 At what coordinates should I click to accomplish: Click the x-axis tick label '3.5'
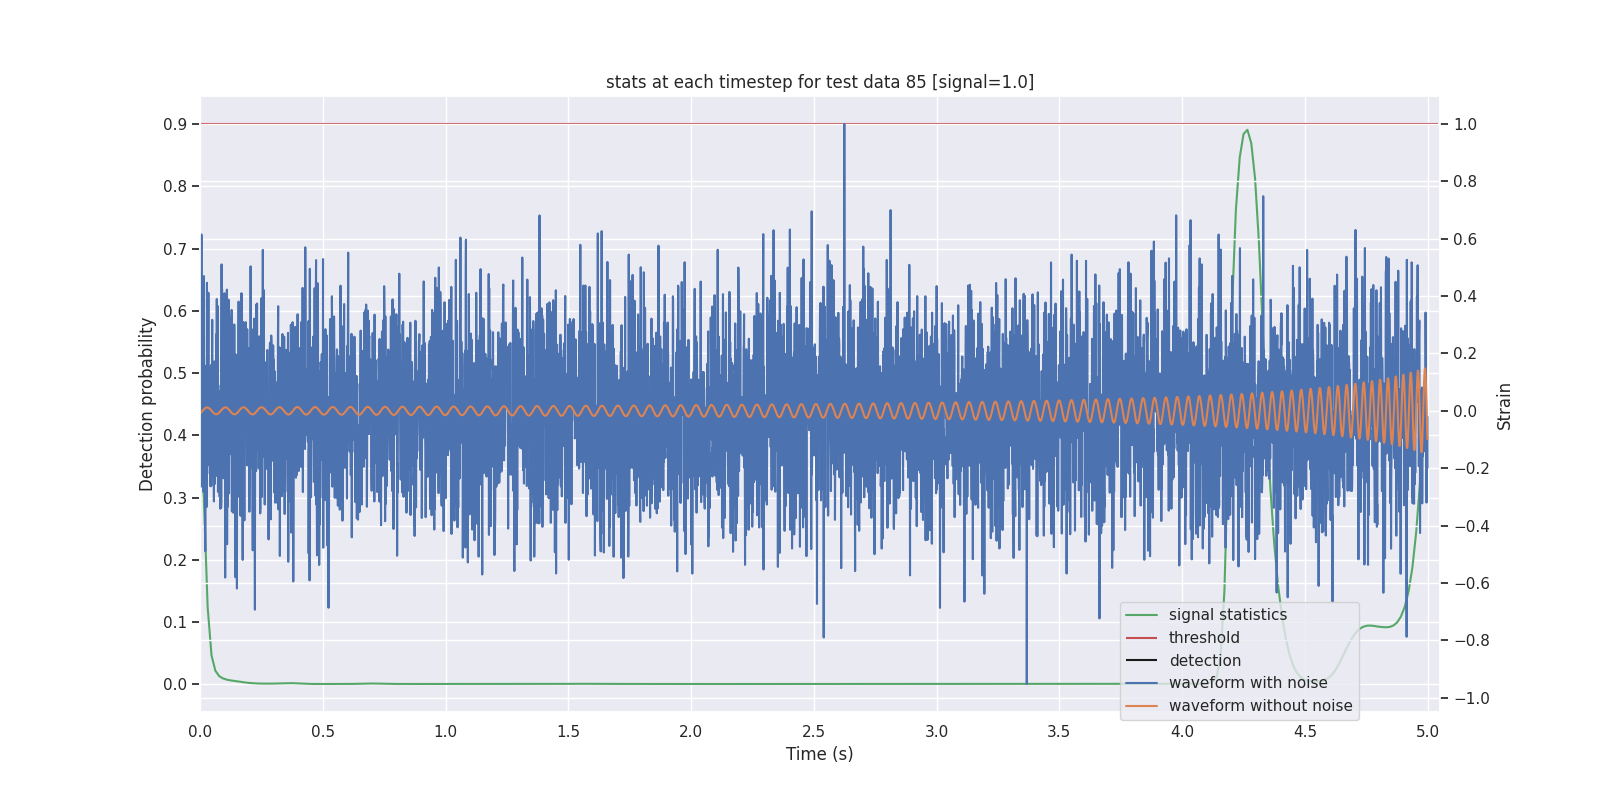click(x=1059, y=732)
